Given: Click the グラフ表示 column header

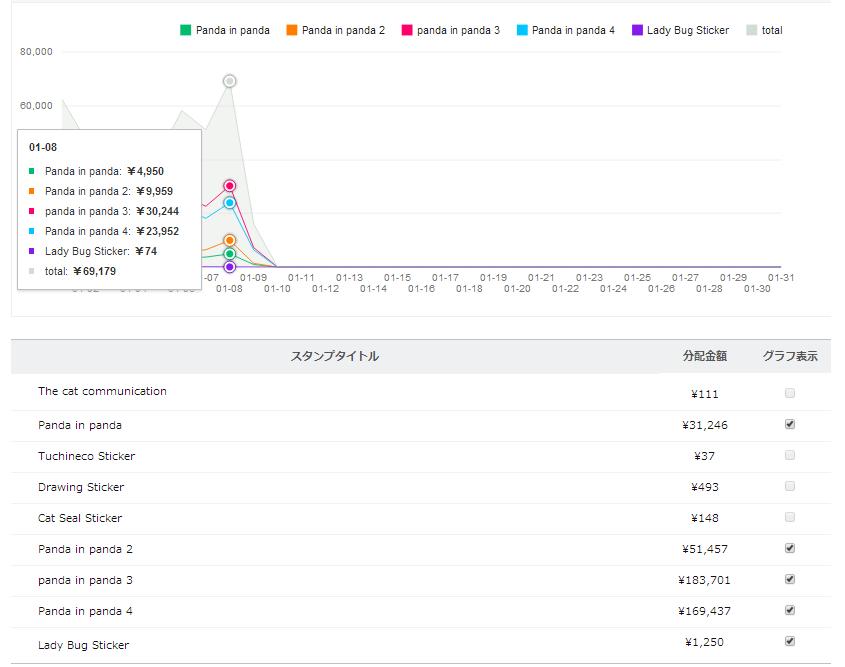Looking at the screenshot, I should pyautogui.click(x=790, y=356).
